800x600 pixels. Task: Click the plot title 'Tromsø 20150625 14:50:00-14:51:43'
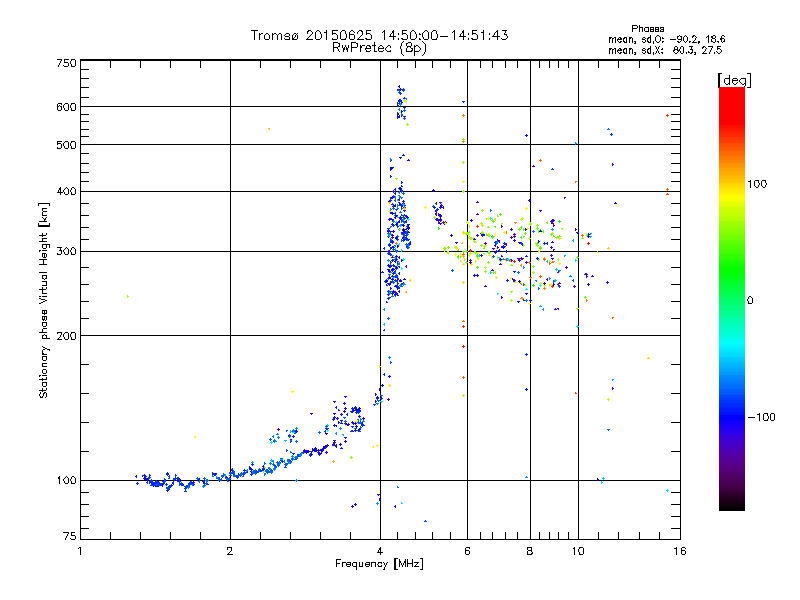pos(379,35)
